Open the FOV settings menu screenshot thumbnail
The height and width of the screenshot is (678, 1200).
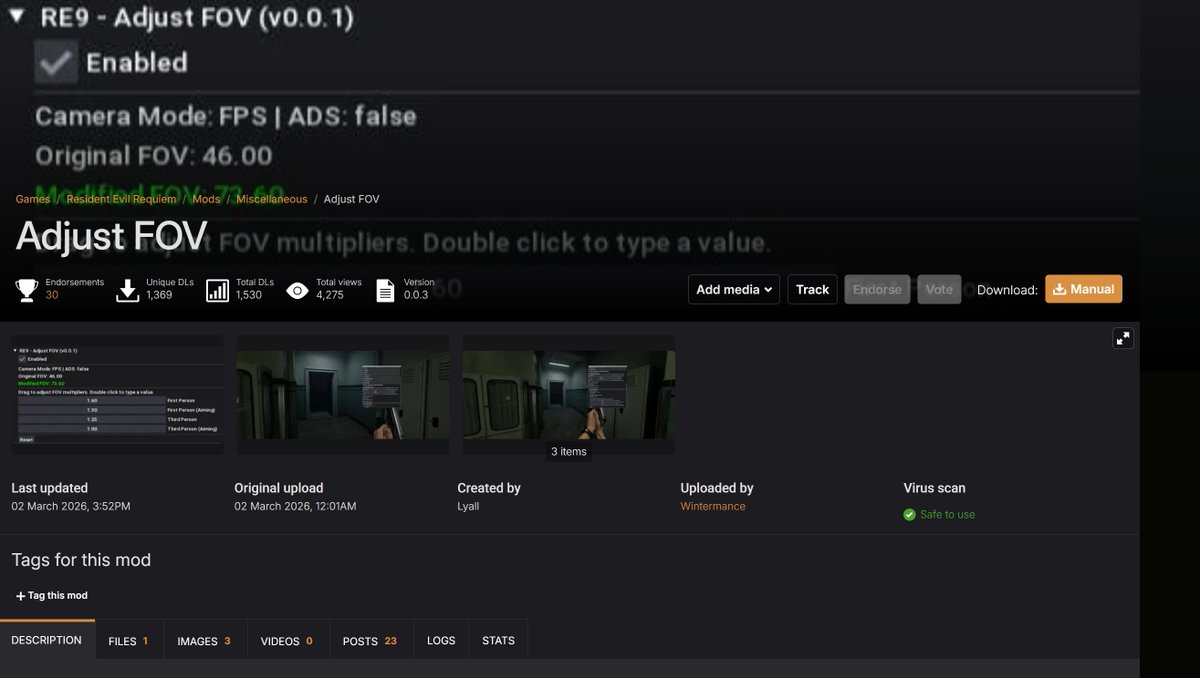[x=118, y=394]
